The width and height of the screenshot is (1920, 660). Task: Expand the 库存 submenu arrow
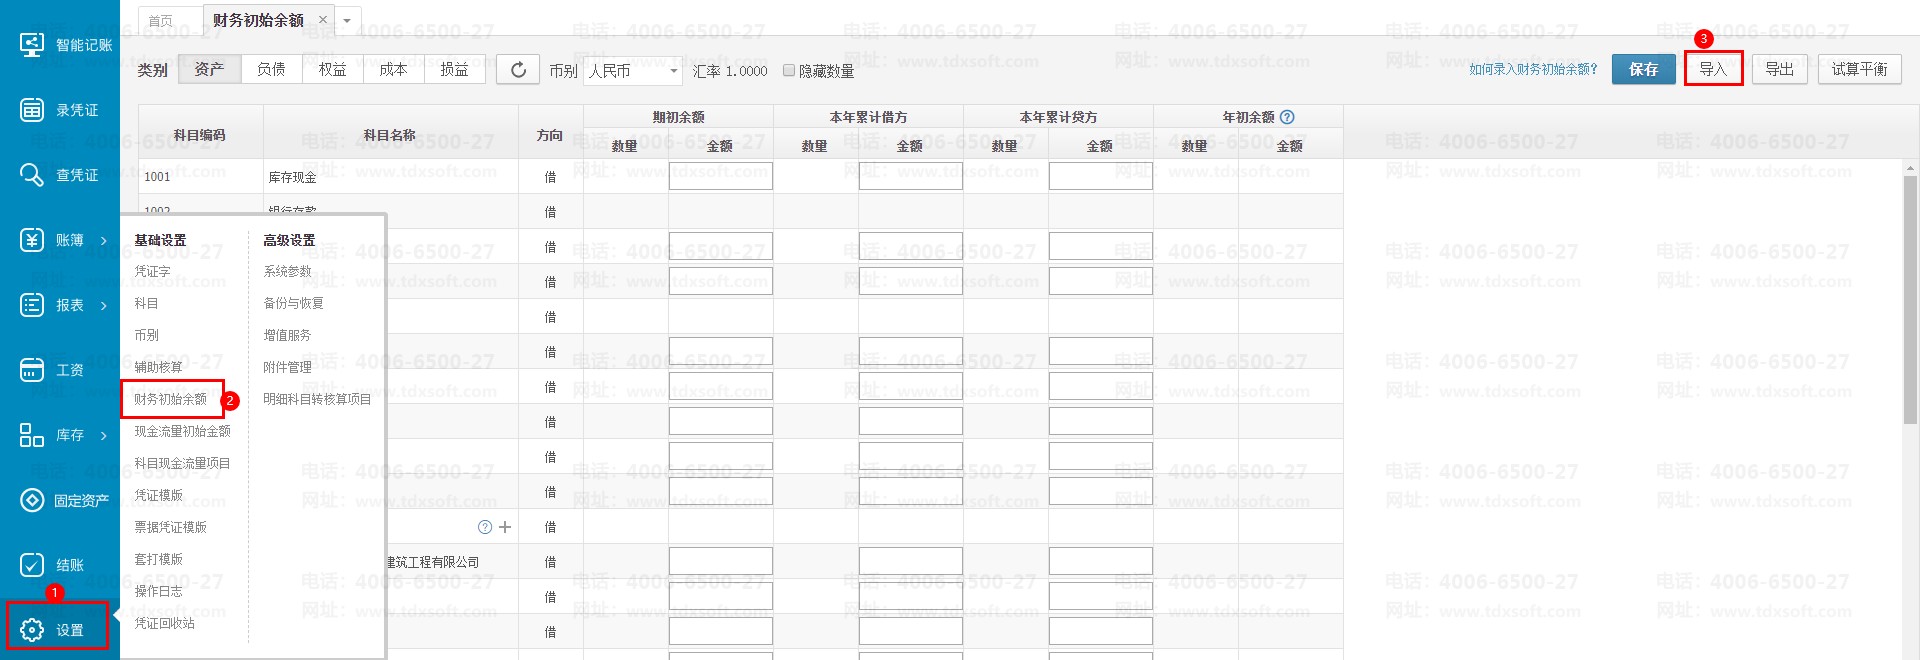click(x=104, y=436)
